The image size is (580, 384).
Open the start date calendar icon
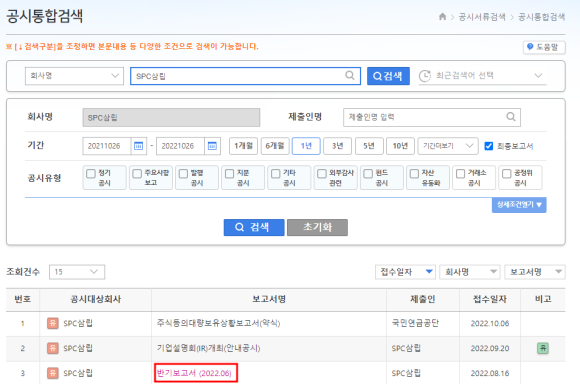coord(138,146)
